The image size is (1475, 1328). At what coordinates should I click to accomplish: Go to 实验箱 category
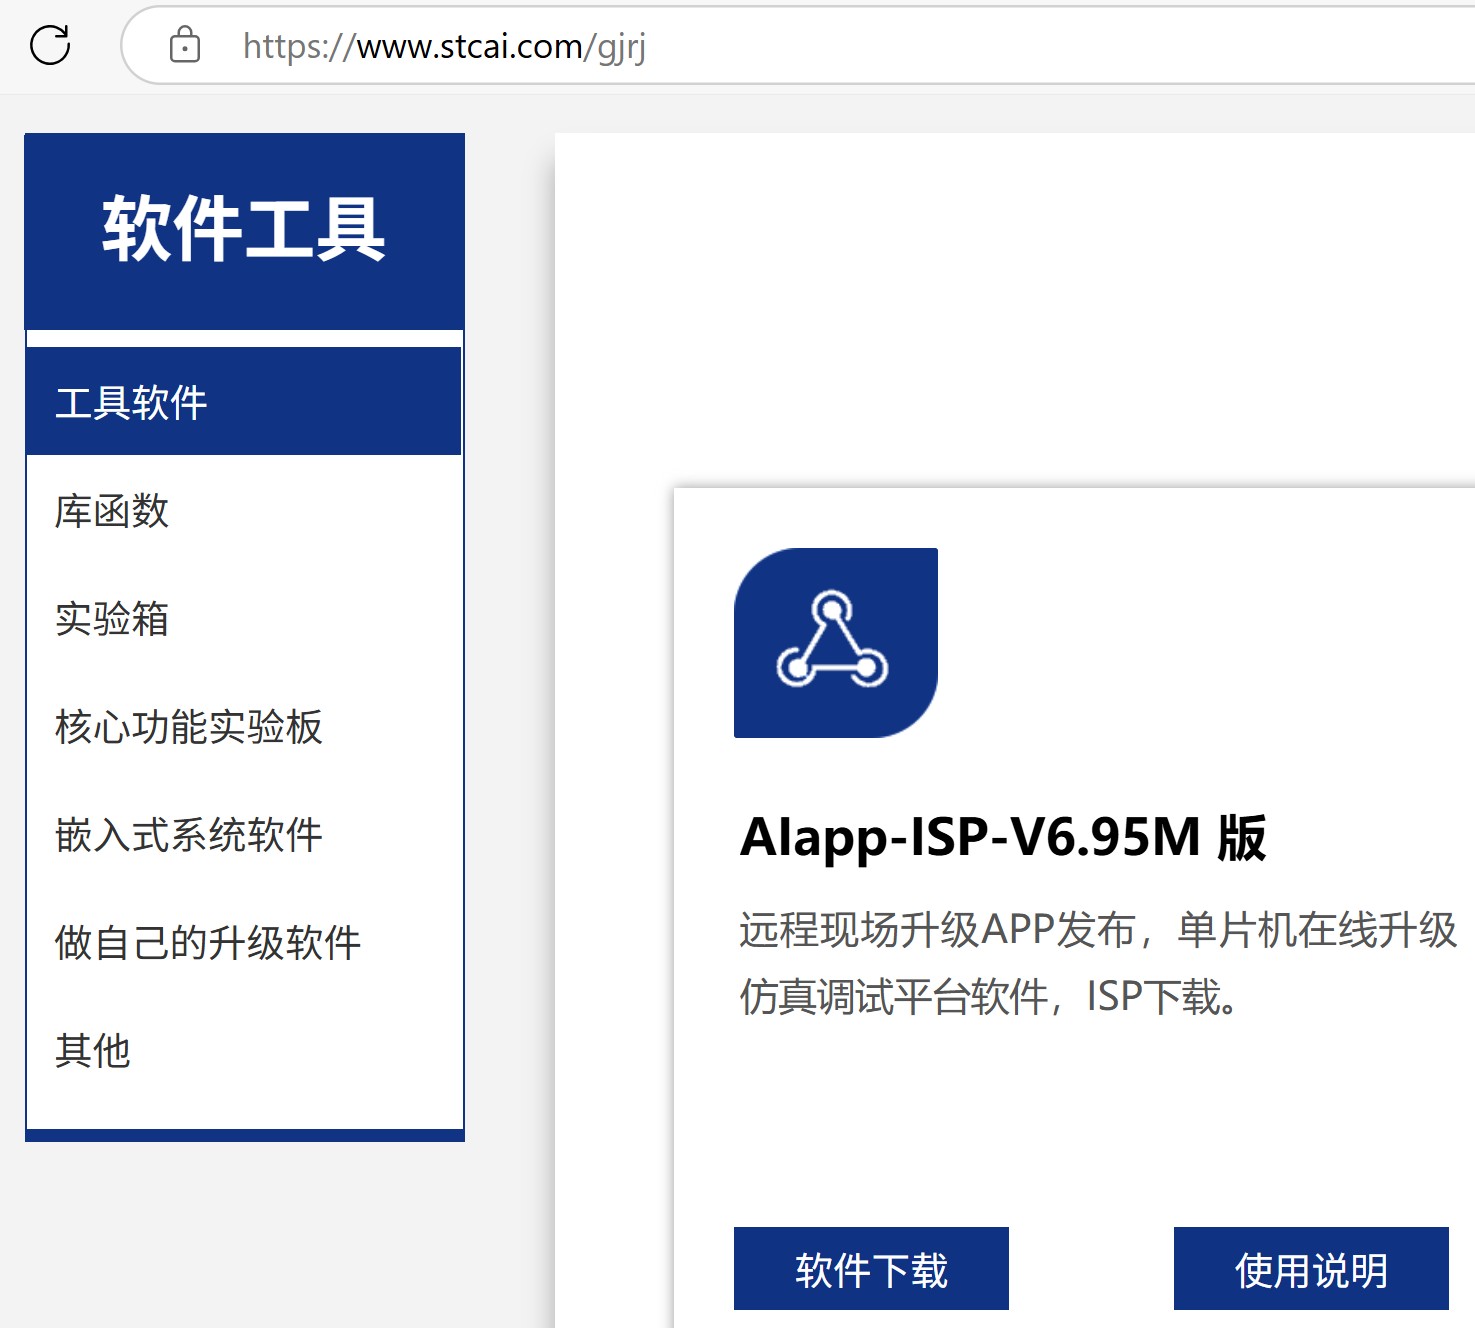click(x=244, y=618)
